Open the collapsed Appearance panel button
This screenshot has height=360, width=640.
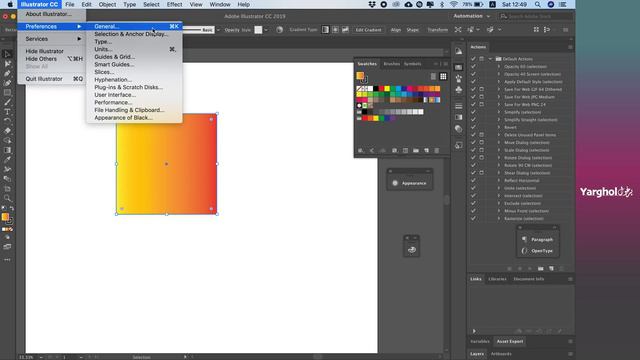(410, 183)
